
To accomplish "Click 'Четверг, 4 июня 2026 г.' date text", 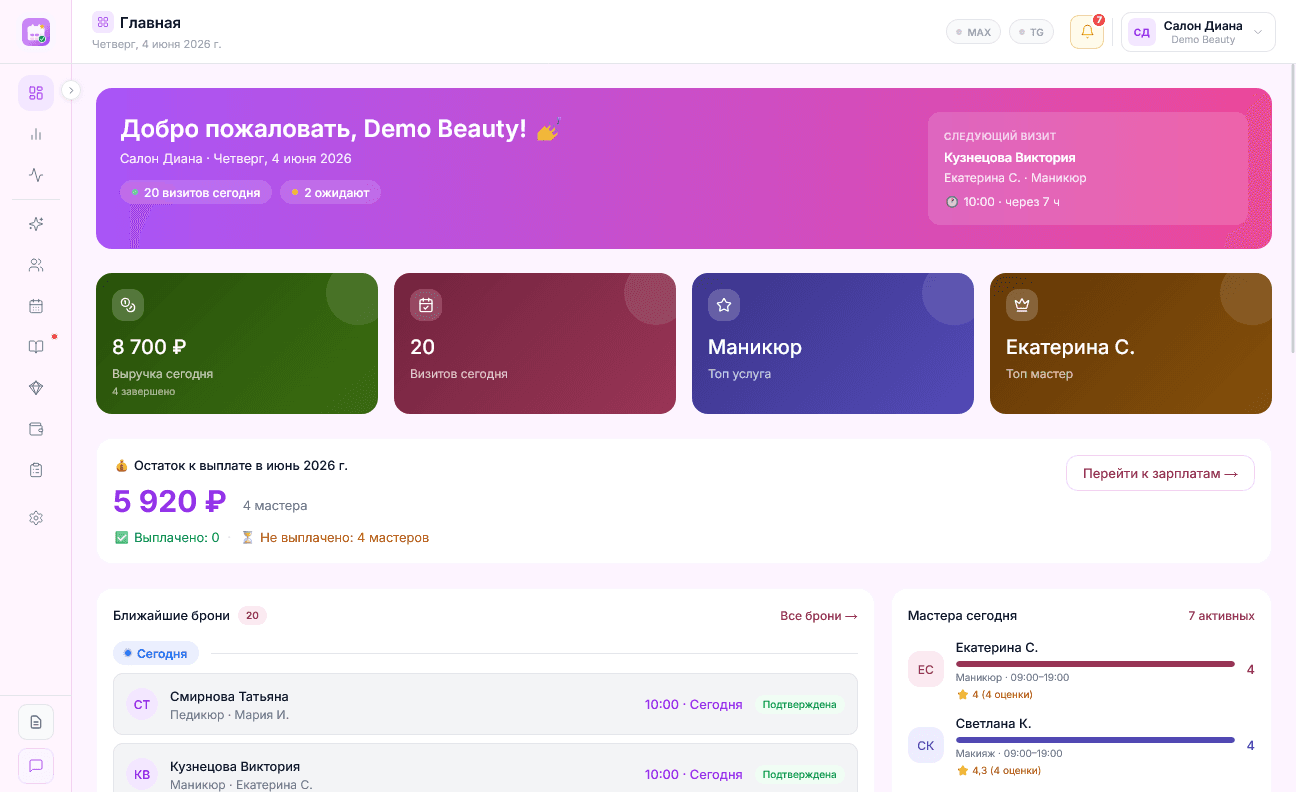I will point(157,44).
